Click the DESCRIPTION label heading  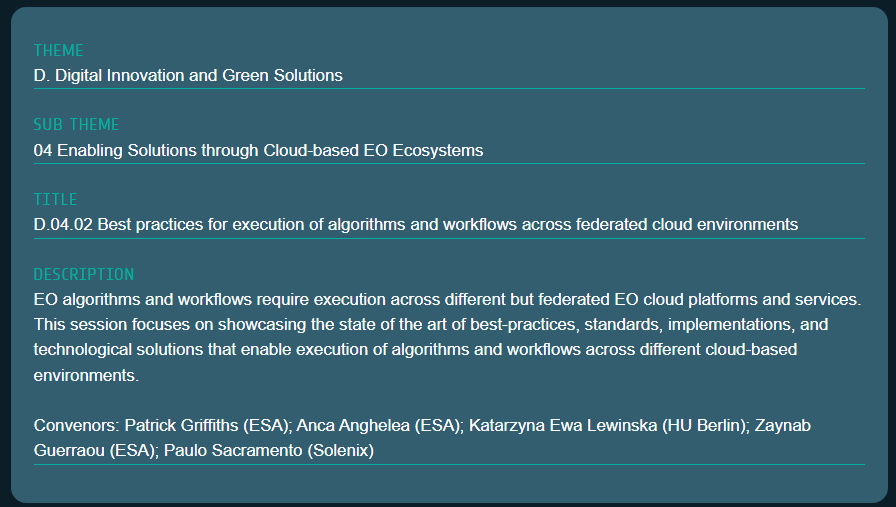coord(84,274)
